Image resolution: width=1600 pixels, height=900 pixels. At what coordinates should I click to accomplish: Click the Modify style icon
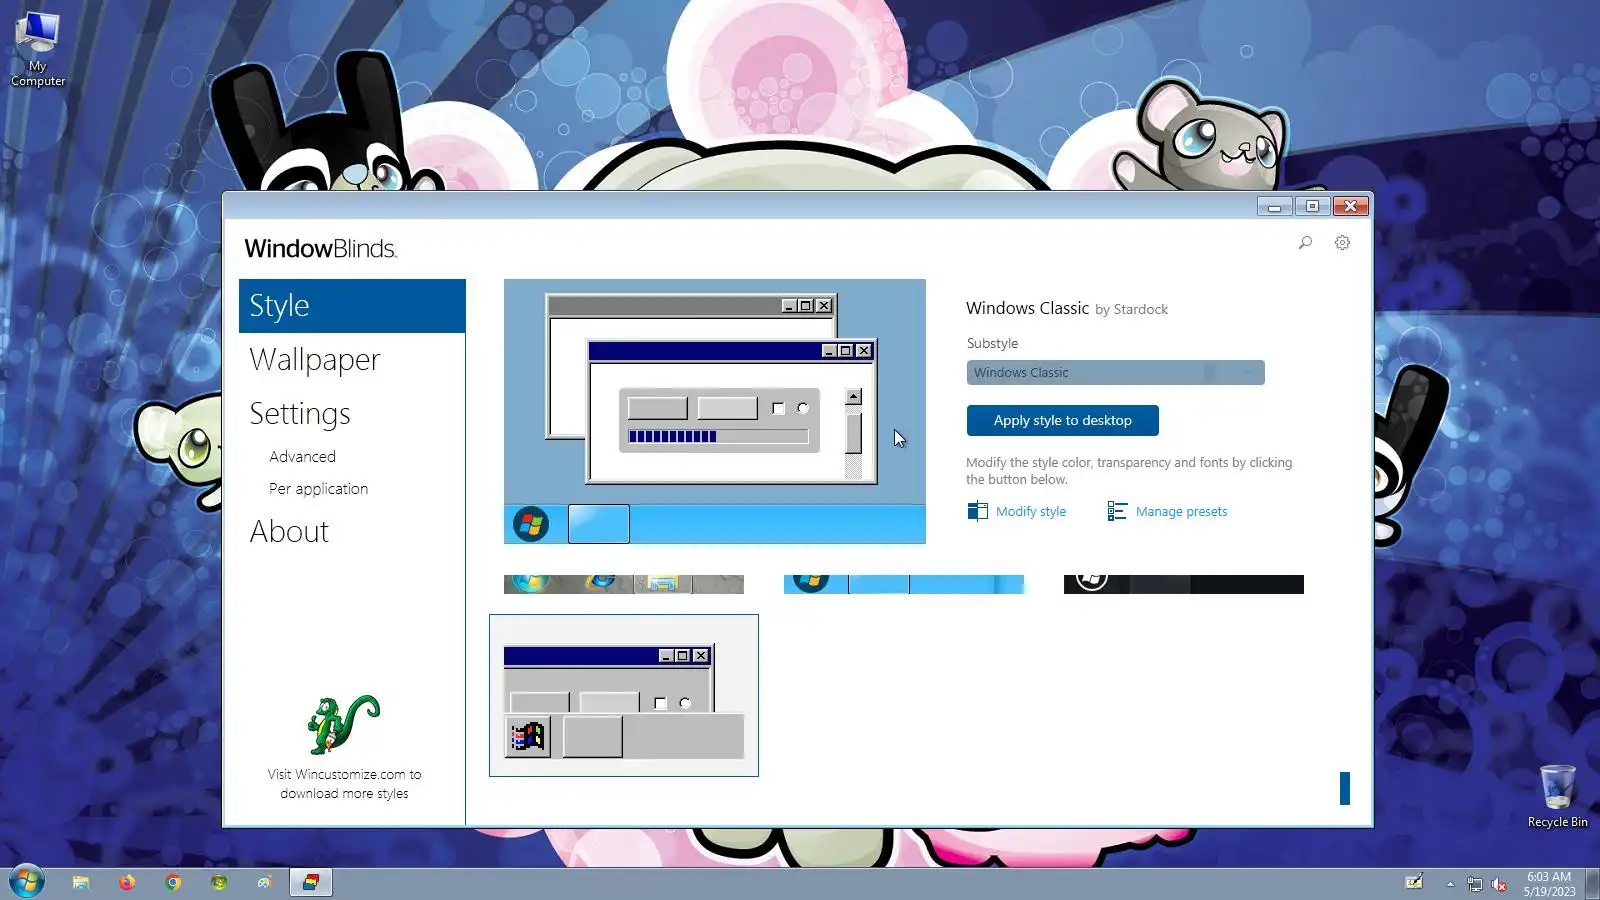point(977,511)
